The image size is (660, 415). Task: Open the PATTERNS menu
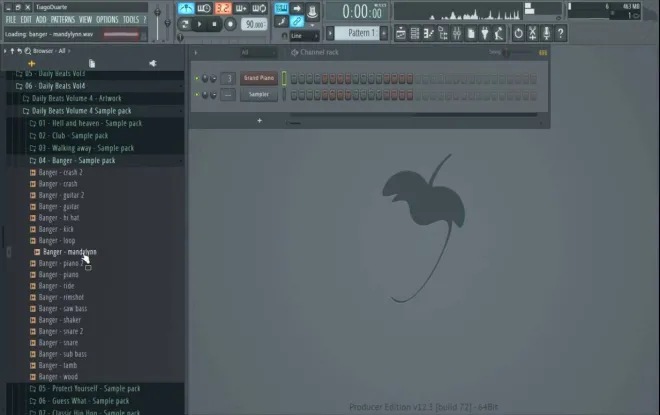point(63,20)
